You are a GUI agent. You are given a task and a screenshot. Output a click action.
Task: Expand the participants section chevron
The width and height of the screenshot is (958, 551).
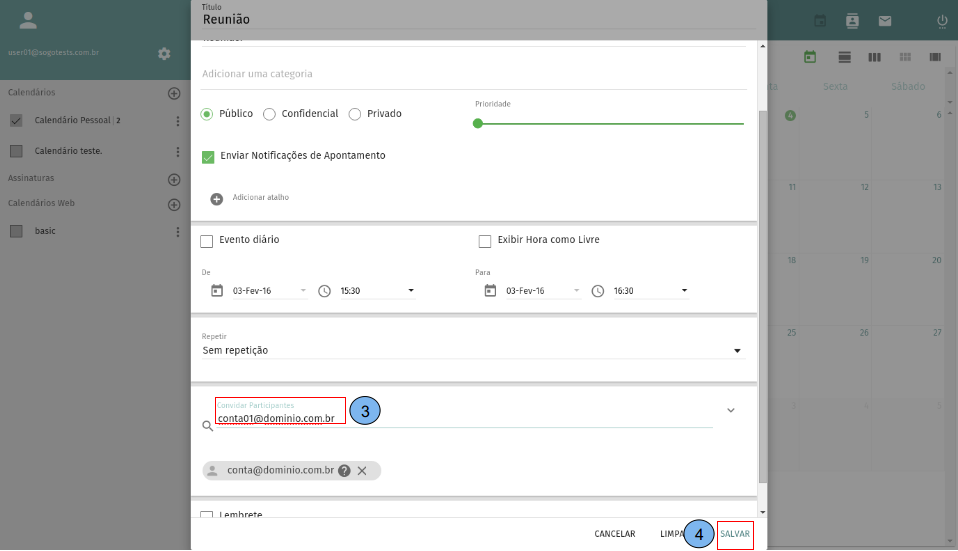pyautogui.click(x=731, y=410)
